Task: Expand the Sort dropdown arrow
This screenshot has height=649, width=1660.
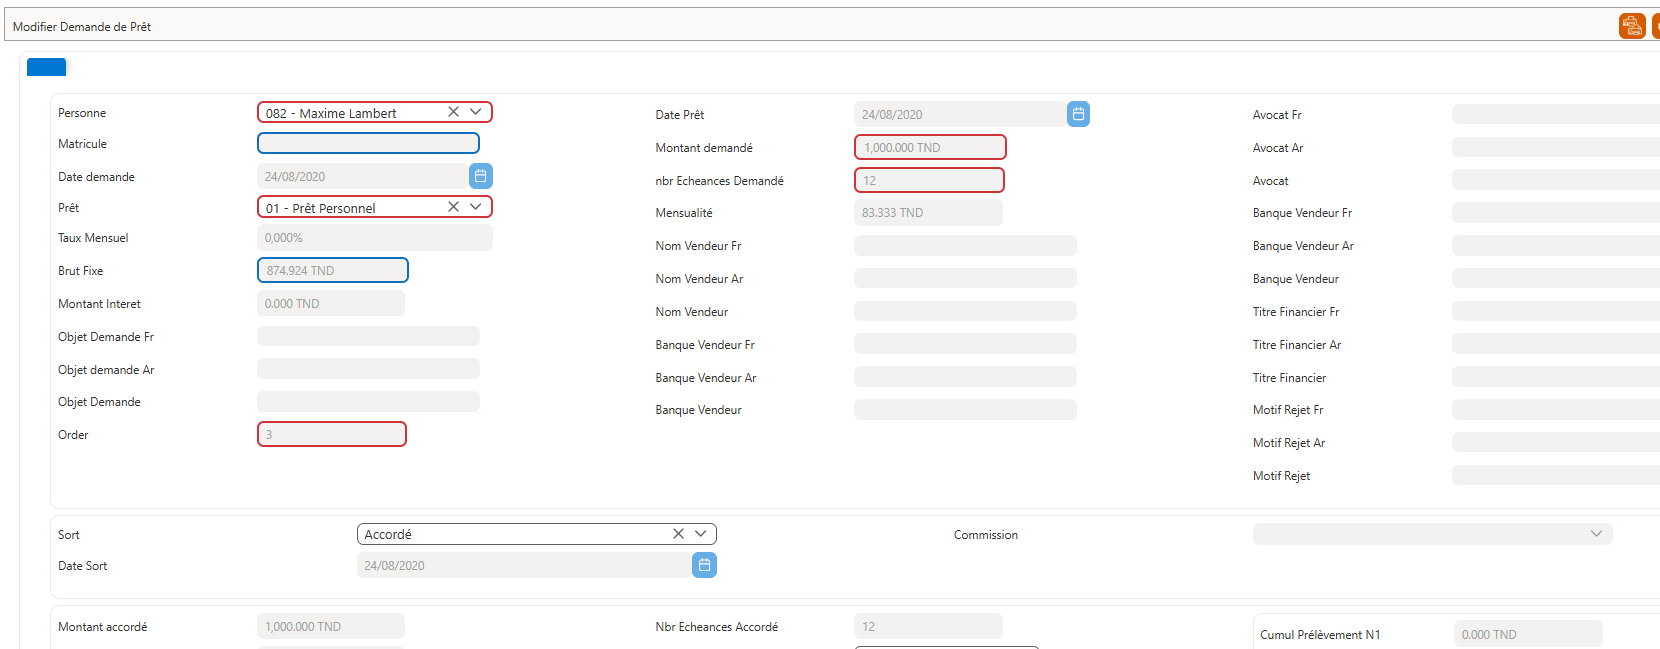Action: (701, 534)
